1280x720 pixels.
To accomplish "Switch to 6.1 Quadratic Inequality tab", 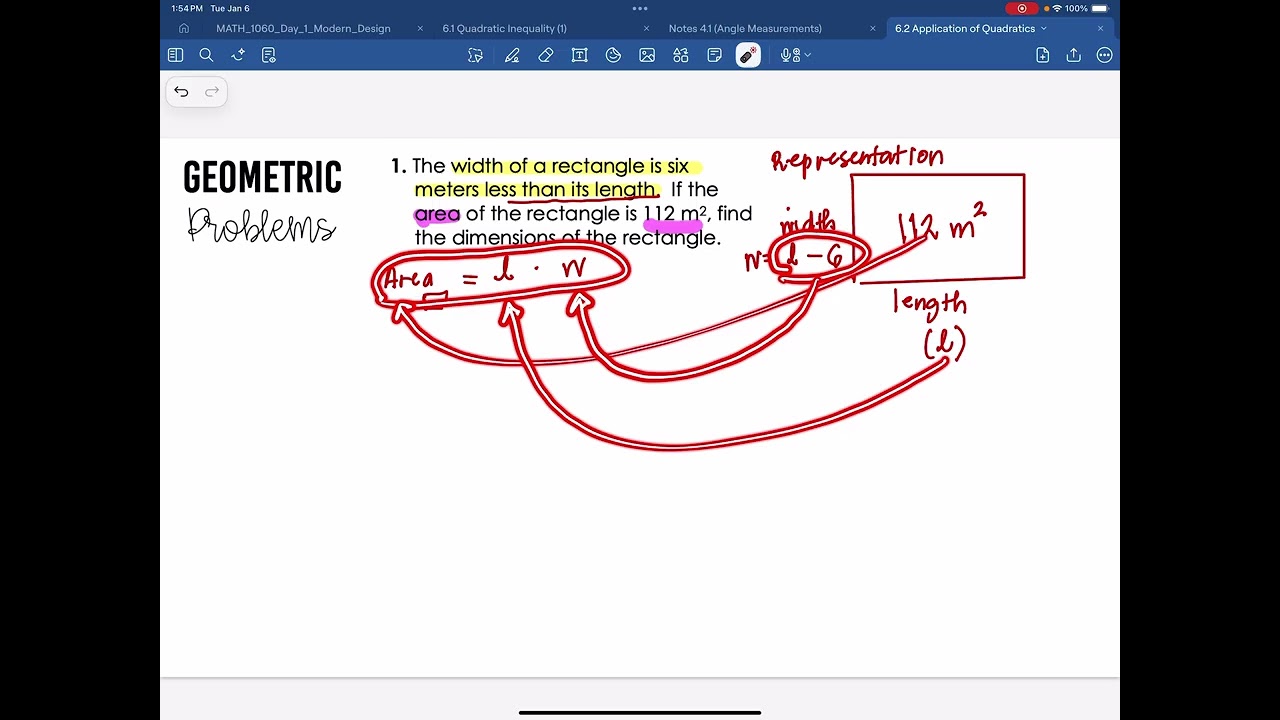I will click(505, 29).
